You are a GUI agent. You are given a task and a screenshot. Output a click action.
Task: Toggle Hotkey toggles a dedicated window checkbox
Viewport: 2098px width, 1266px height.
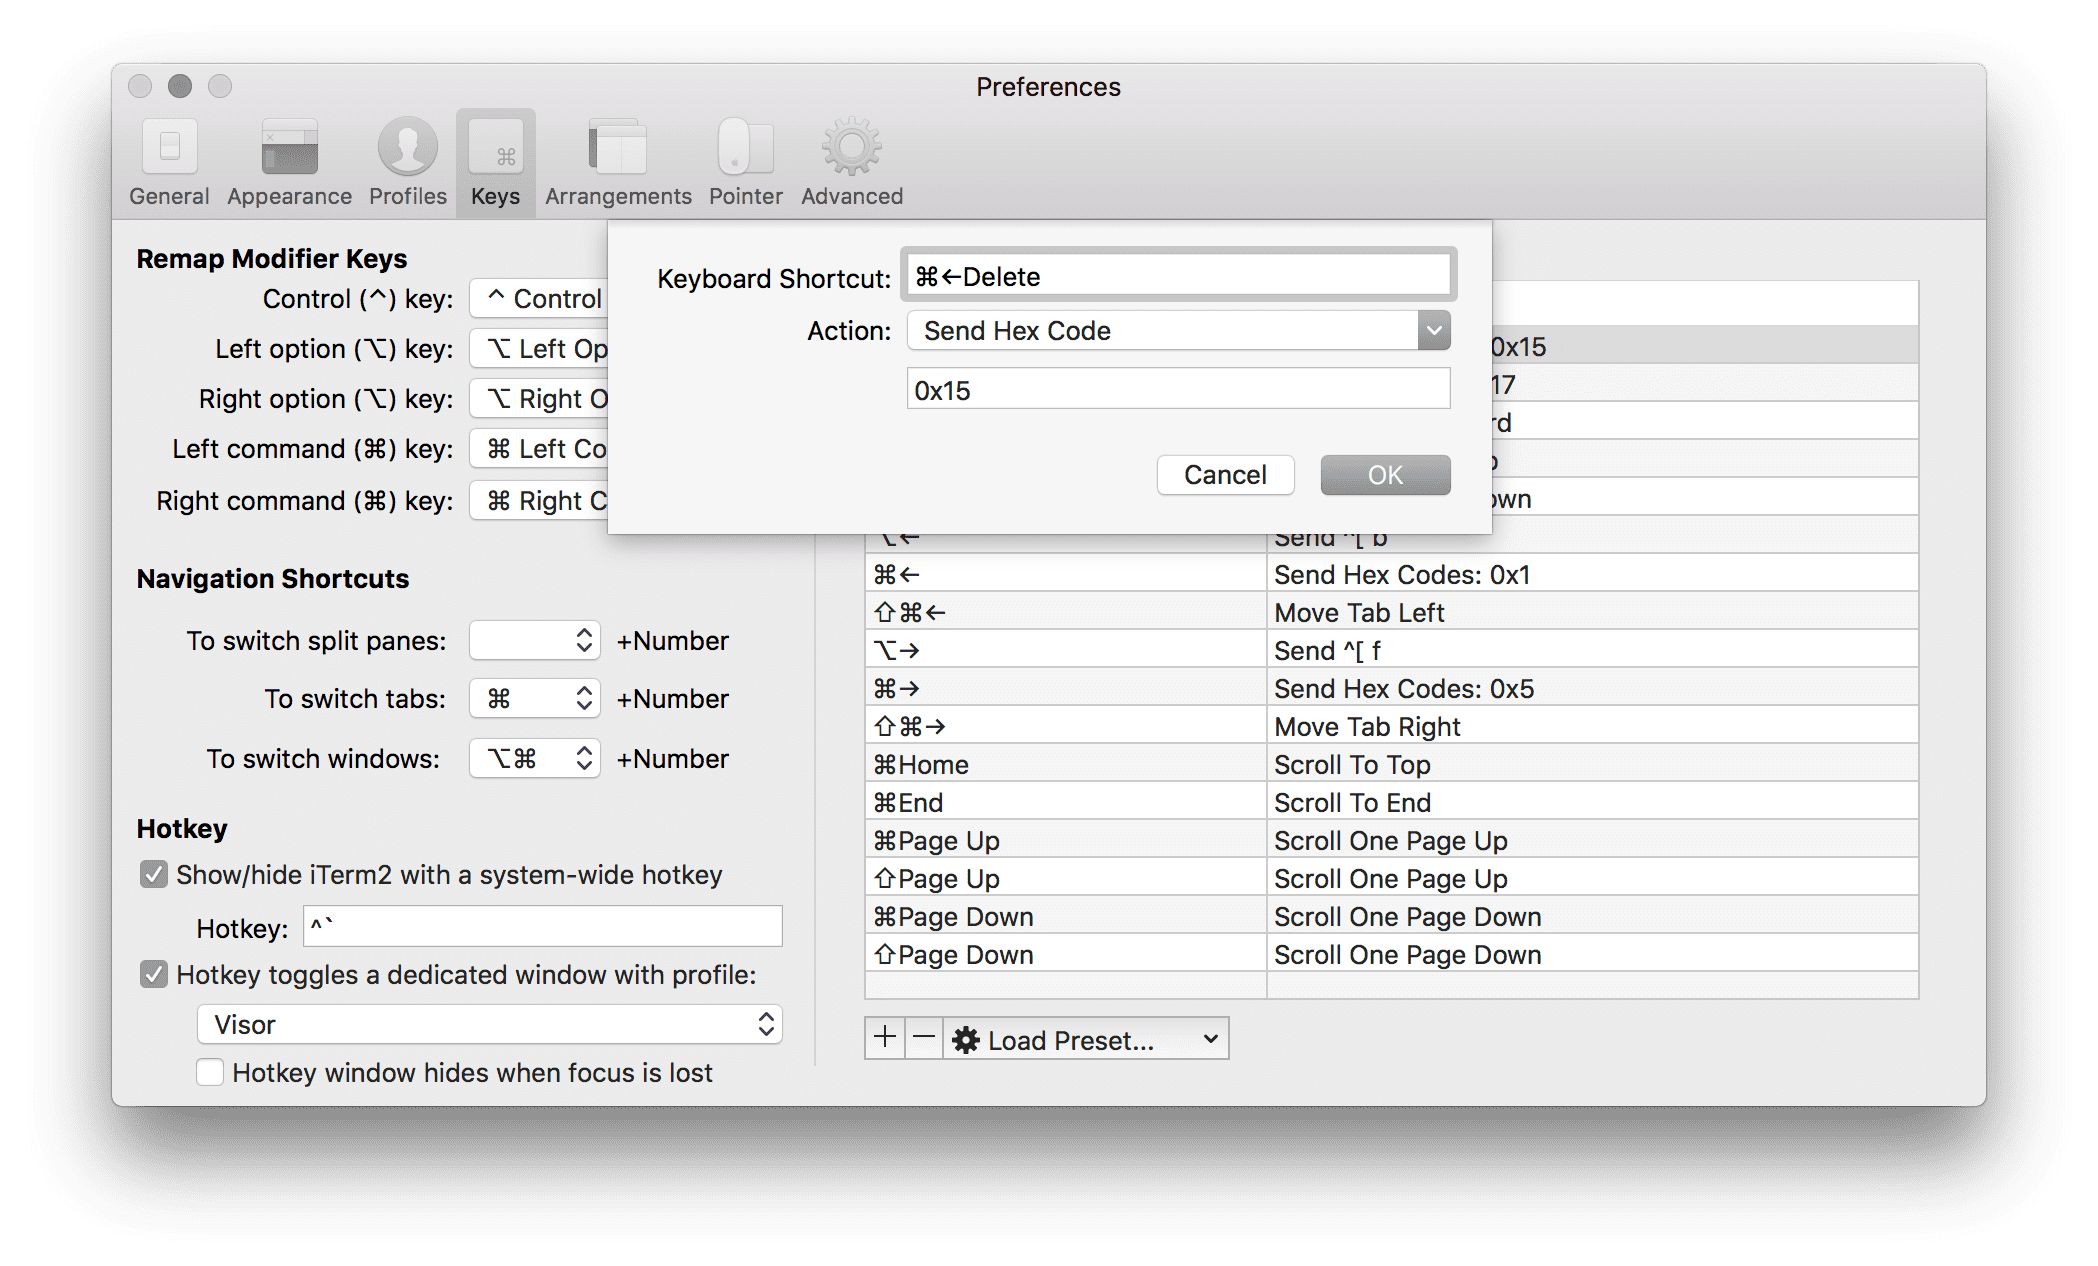pyautogui.click(x=154, y=974)
